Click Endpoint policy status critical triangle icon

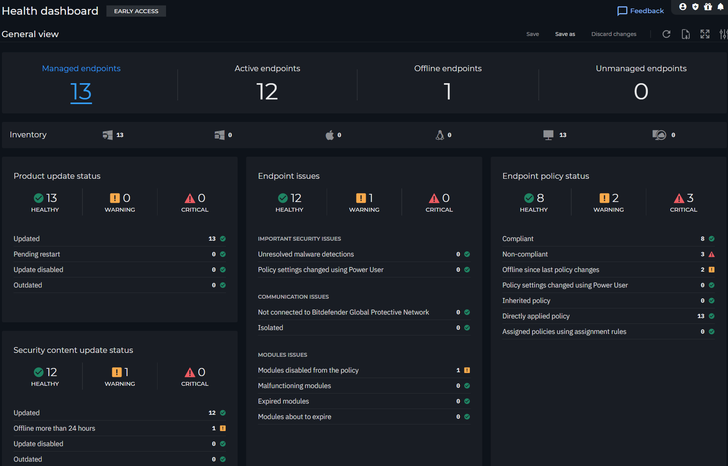[679, 198]
